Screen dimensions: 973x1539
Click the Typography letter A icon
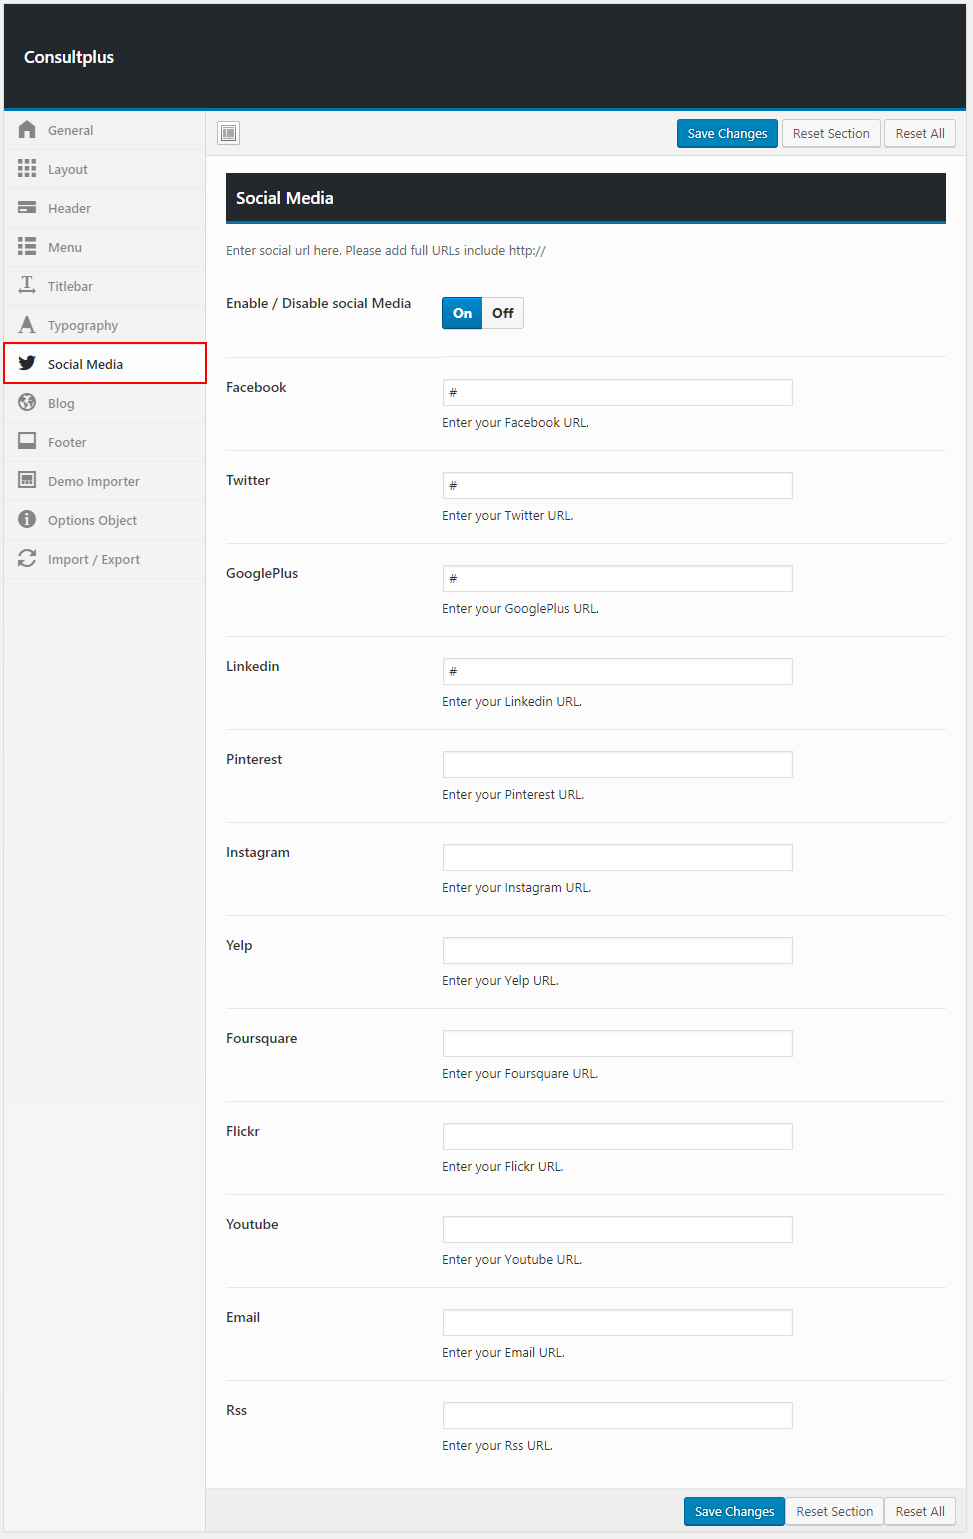tap(27, 325)
